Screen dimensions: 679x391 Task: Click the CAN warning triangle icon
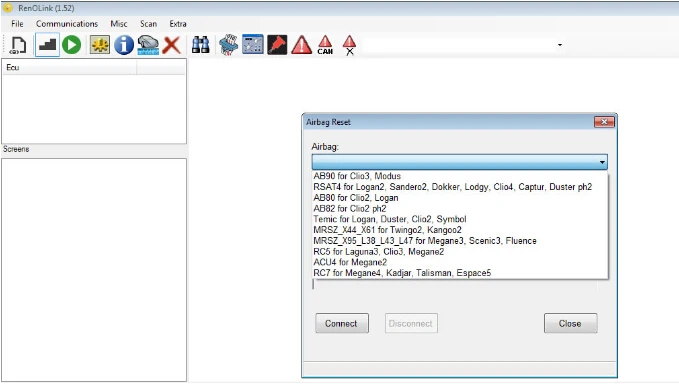tap(325, 45)
